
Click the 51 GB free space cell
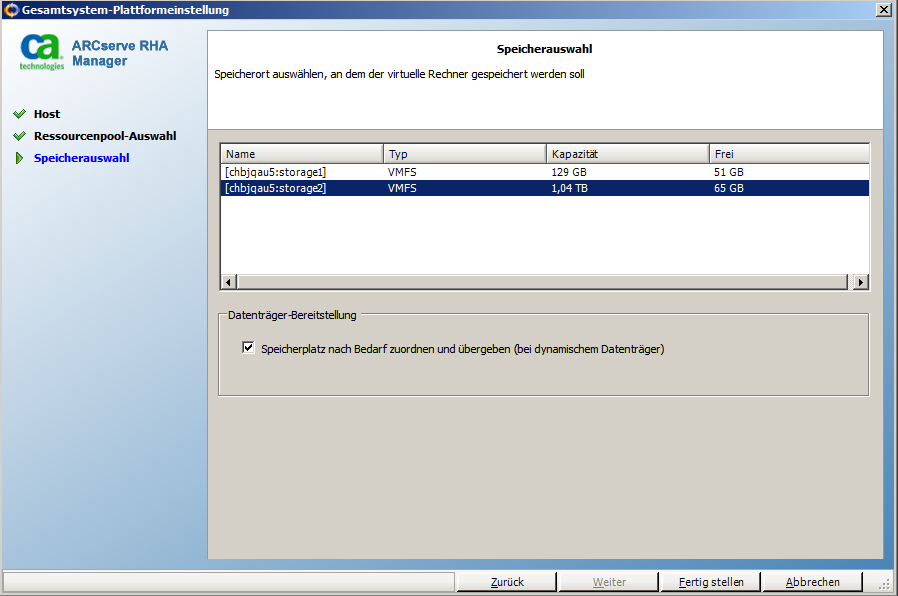click(x=728, y=172)
